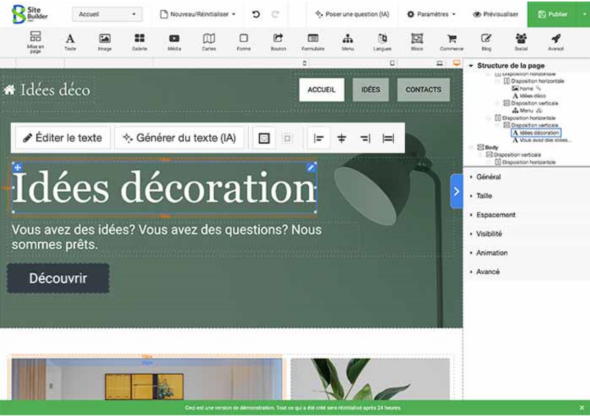Select the 'home' image tree item
Screen dimensions: 590x417
(x=523, y=88)
